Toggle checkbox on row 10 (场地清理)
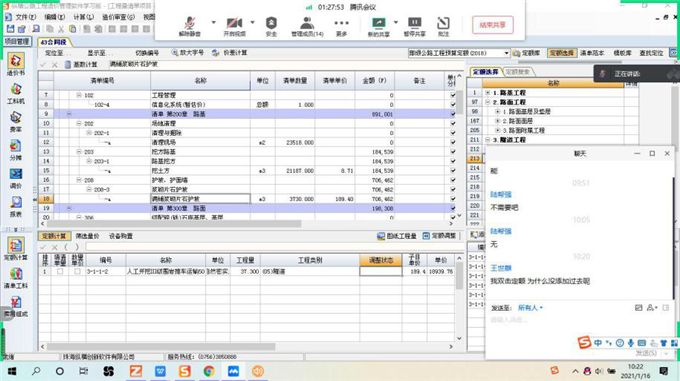Image resolution: width=680 pixels, height=381 pixels. pos(453,124)
